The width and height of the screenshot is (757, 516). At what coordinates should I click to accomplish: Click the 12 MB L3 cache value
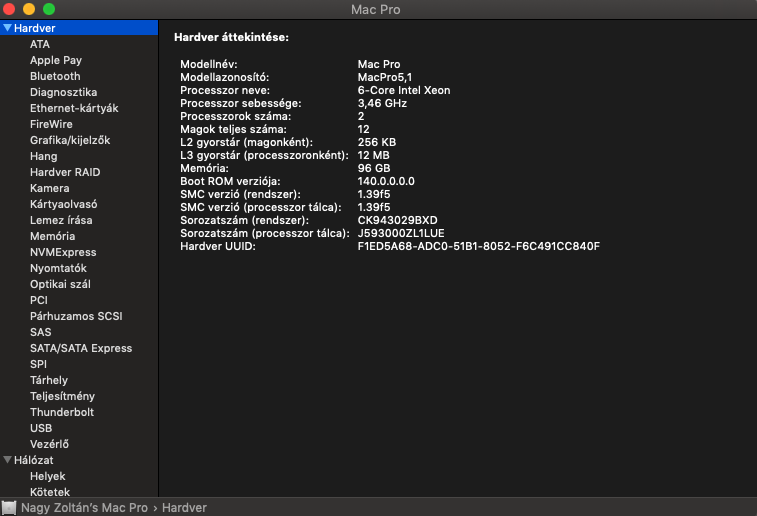tap(373, 155)
